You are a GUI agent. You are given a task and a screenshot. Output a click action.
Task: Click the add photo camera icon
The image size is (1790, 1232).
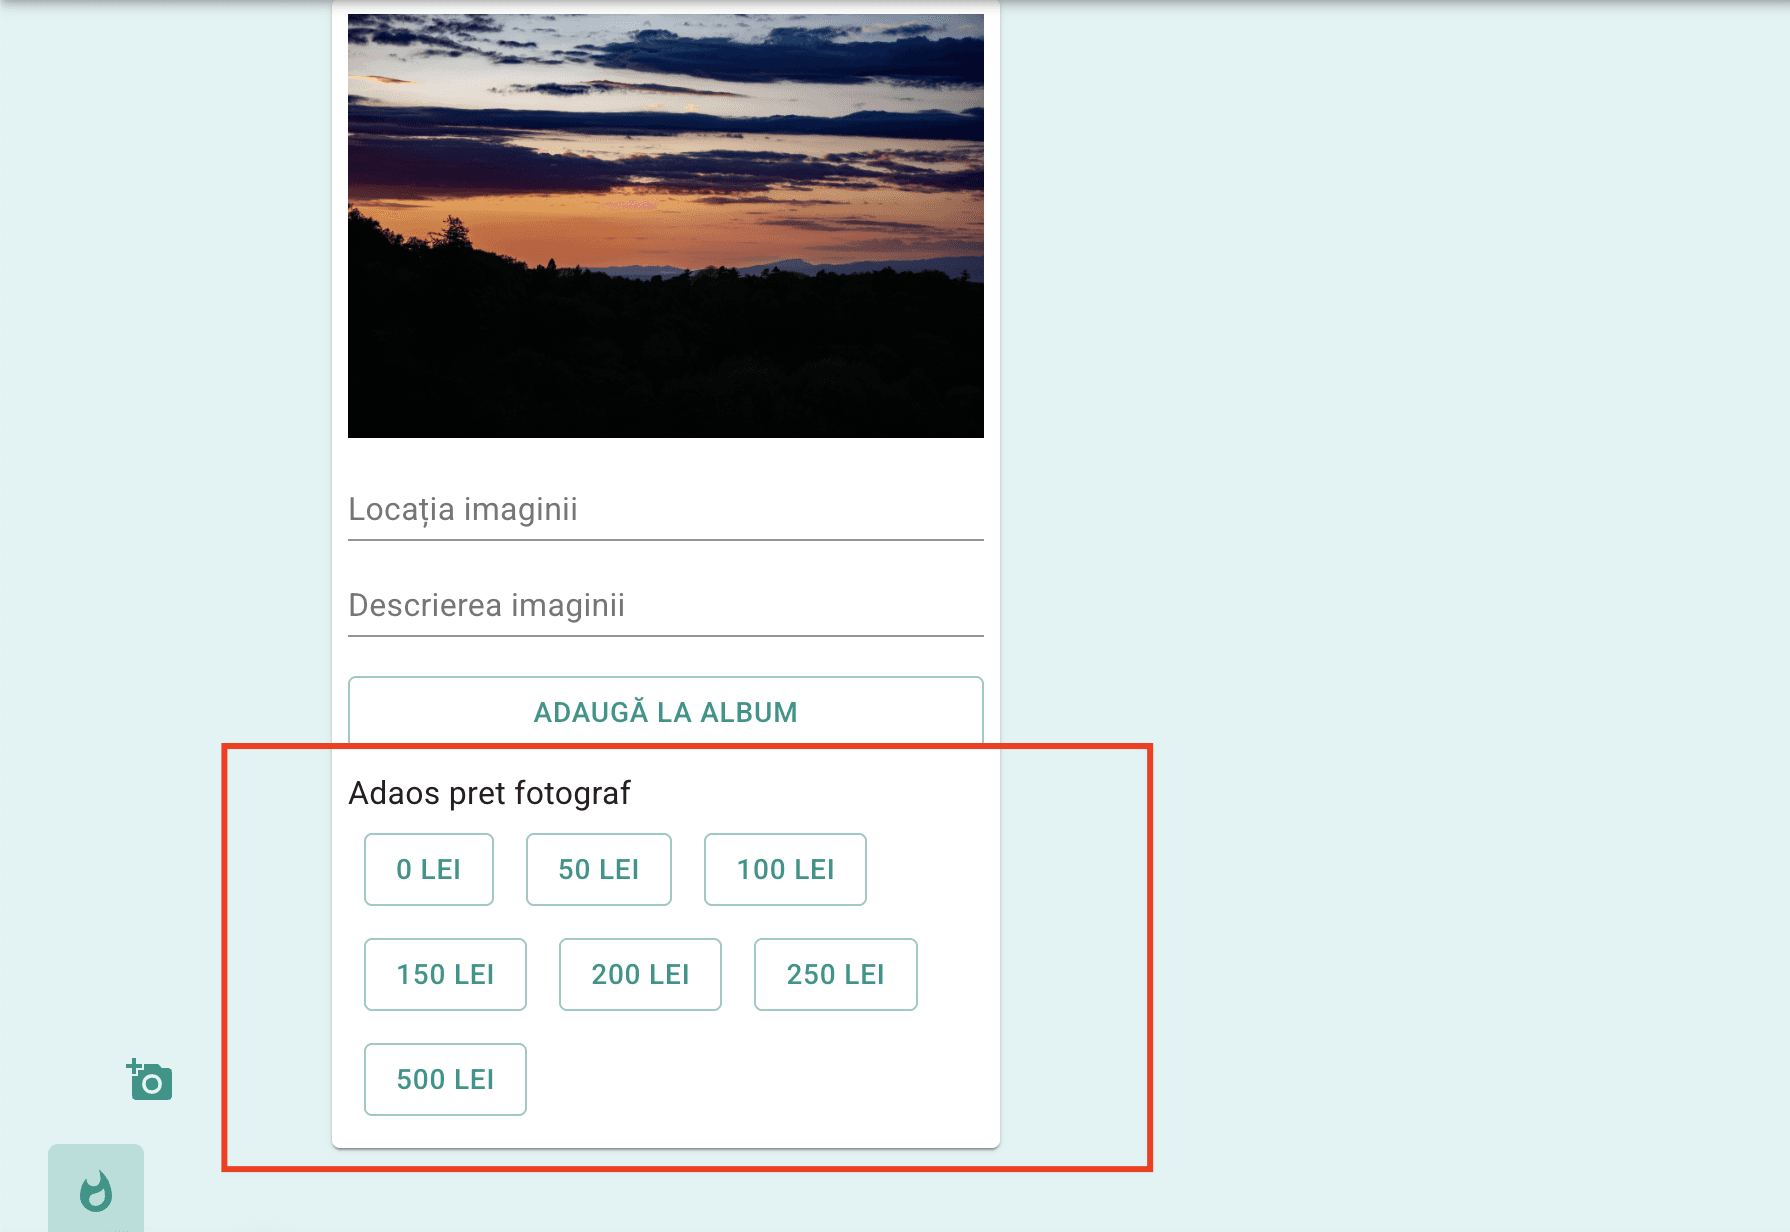[x=150, y=1080]
